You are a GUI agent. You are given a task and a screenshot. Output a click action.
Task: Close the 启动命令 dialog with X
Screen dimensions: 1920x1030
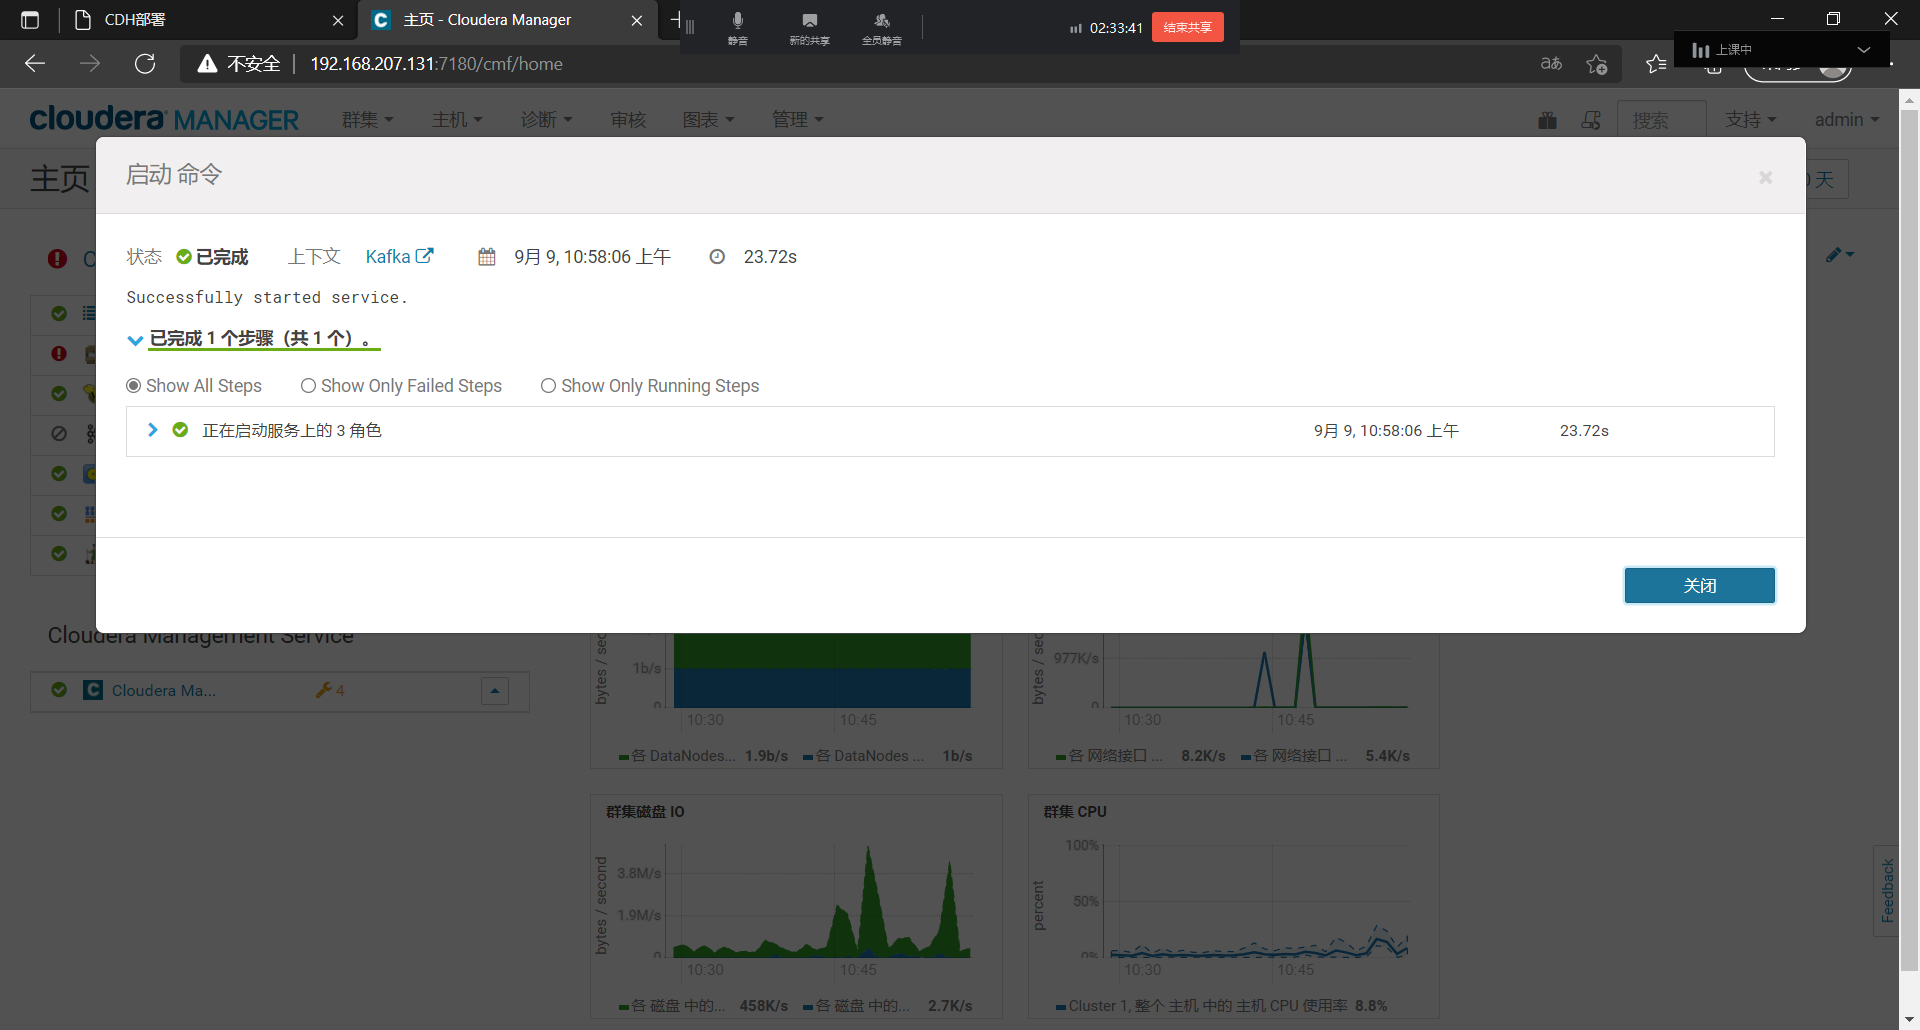click(x=1766, y=177)
